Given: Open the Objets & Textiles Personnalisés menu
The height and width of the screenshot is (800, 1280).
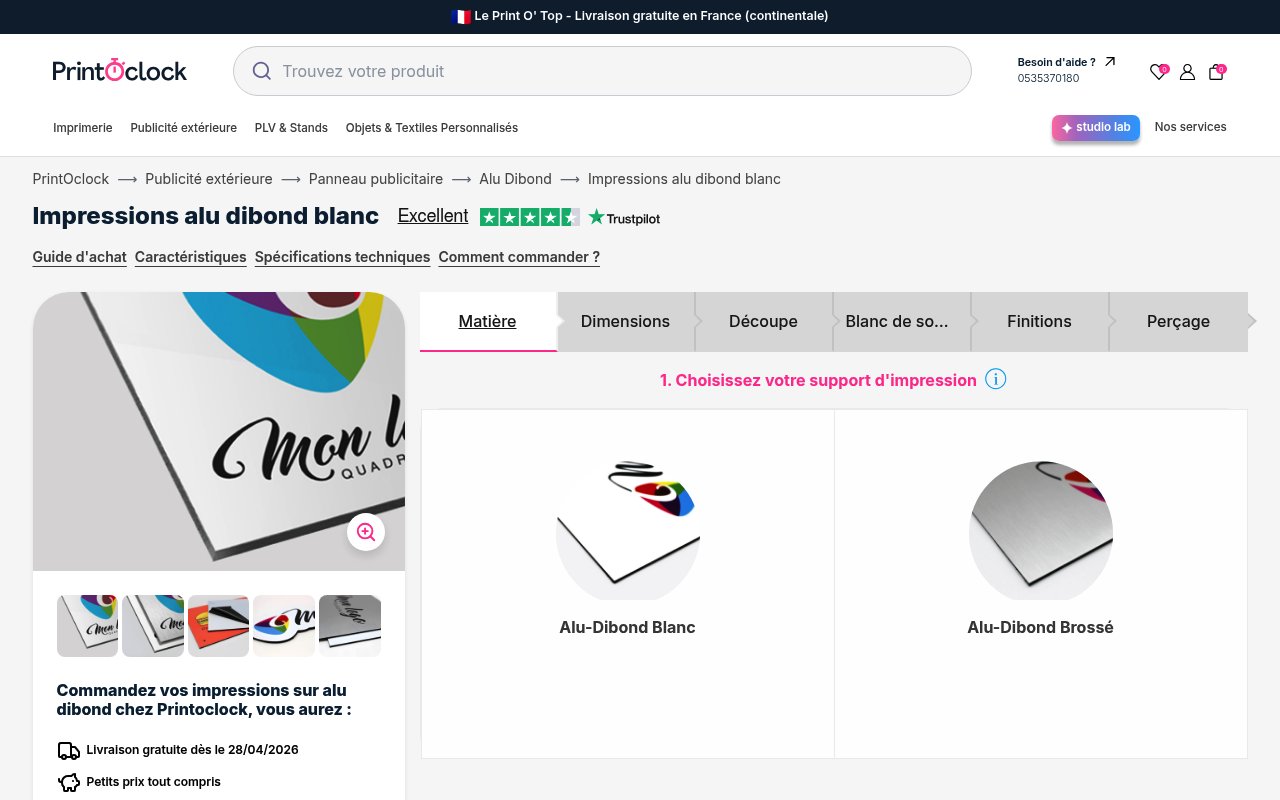Looking at the screenshot, I should click(432, 128).
